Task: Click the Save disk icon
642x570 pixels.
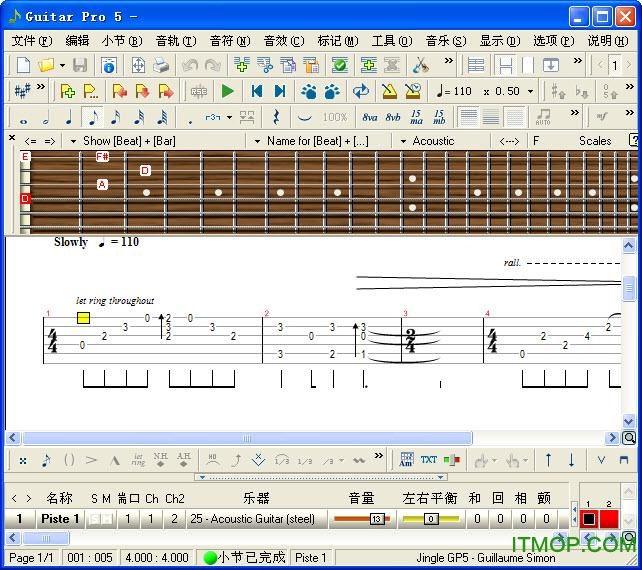Action: [x=79, y=65]
